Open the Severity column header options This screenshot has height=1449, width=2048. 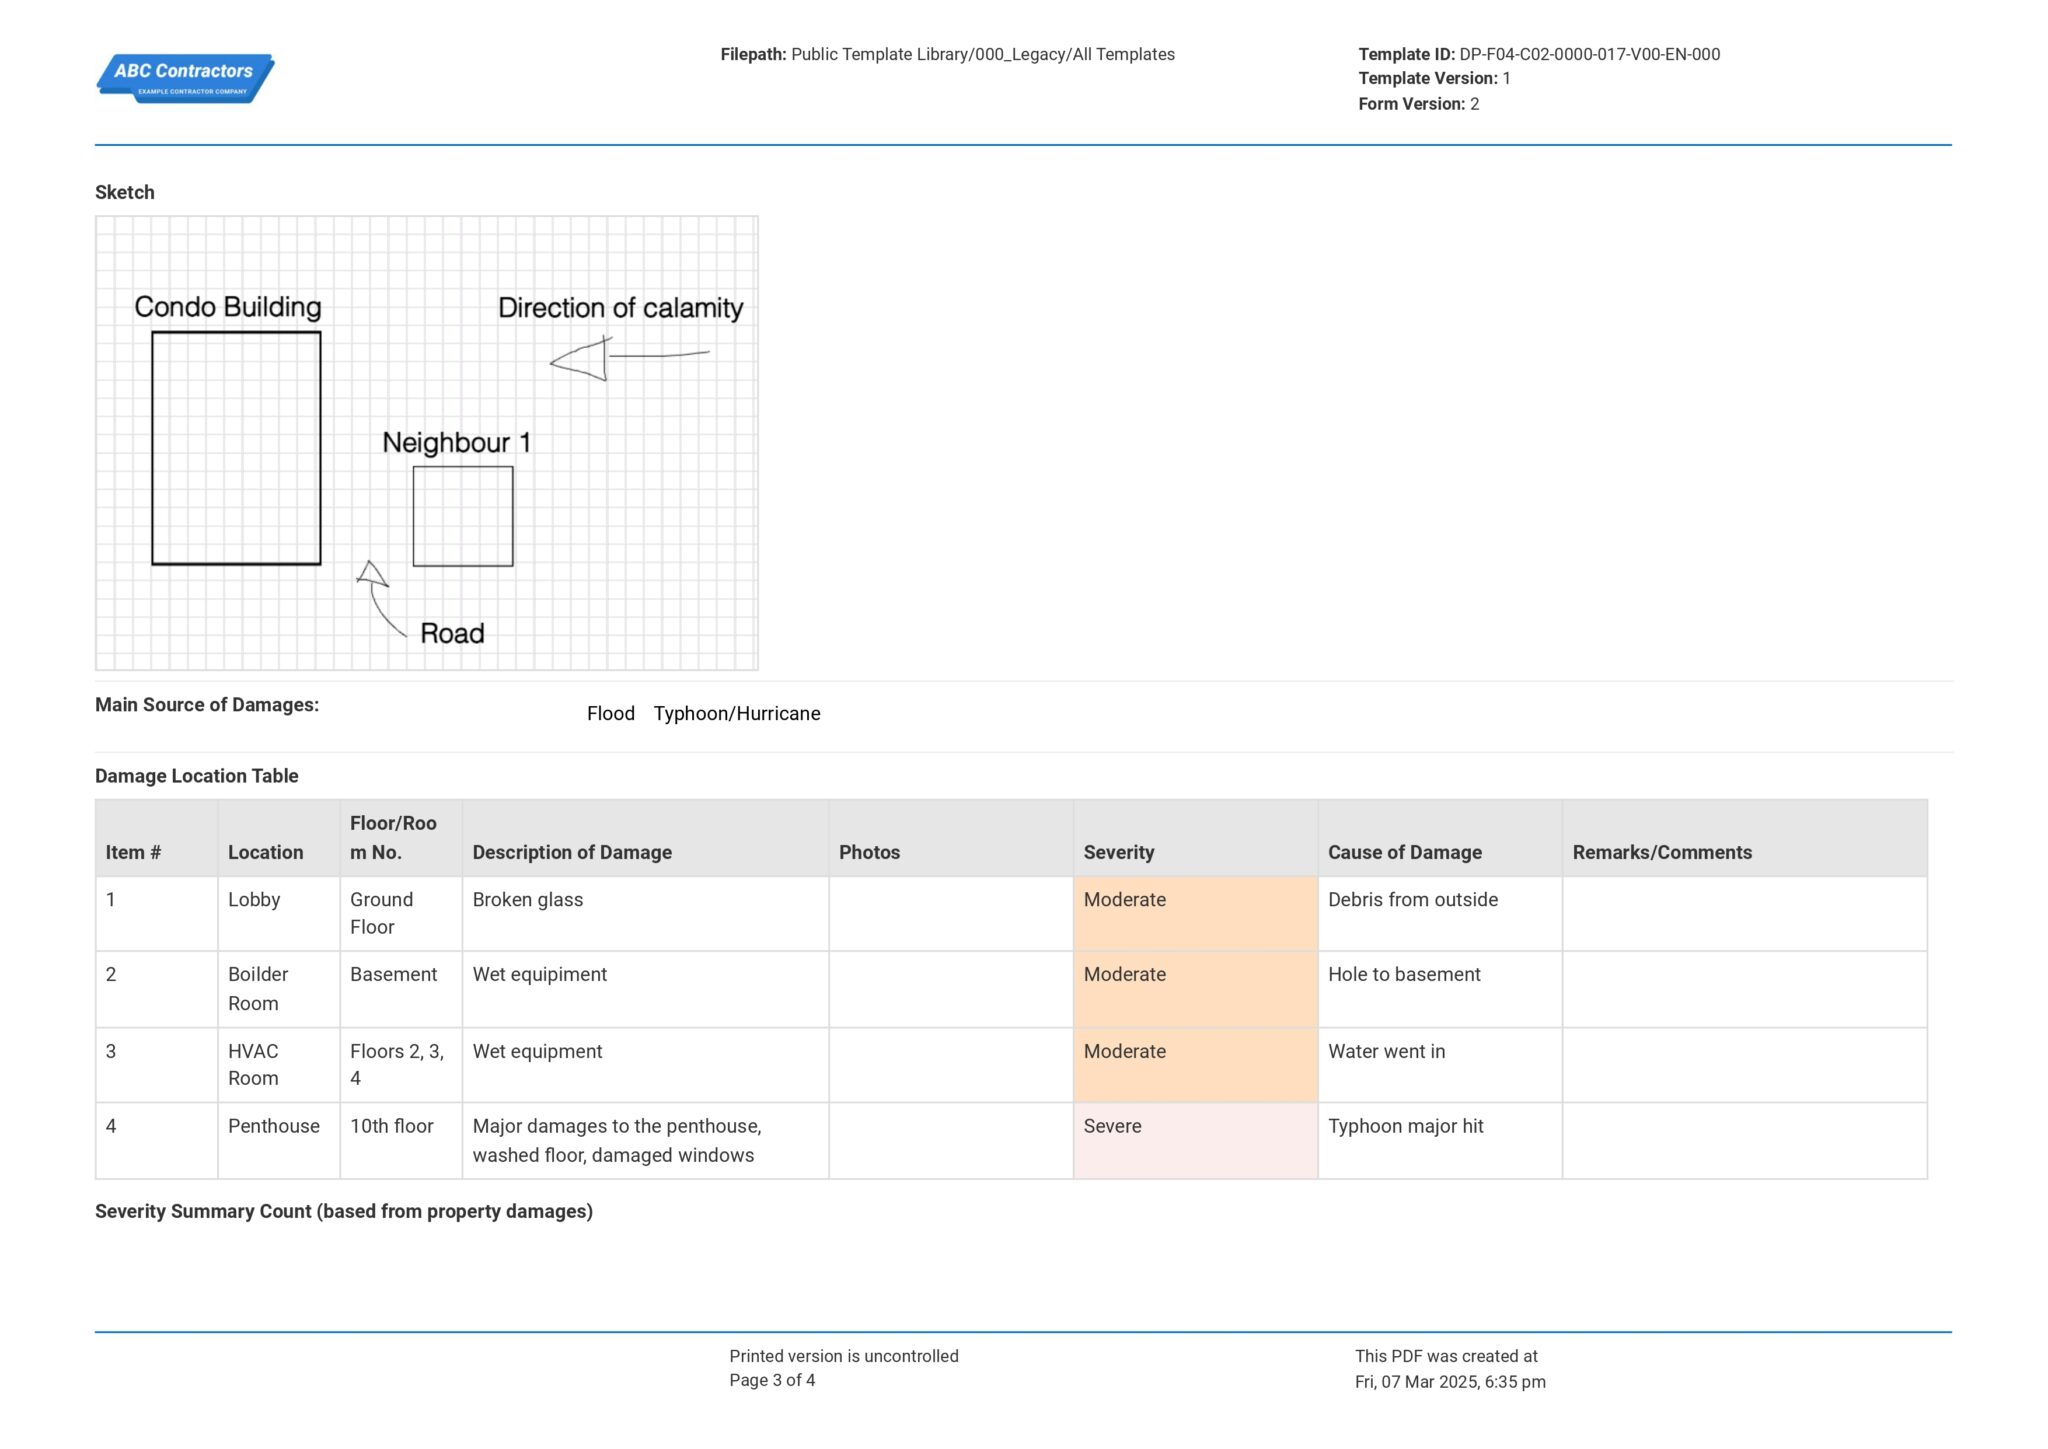click(1119, 852)
